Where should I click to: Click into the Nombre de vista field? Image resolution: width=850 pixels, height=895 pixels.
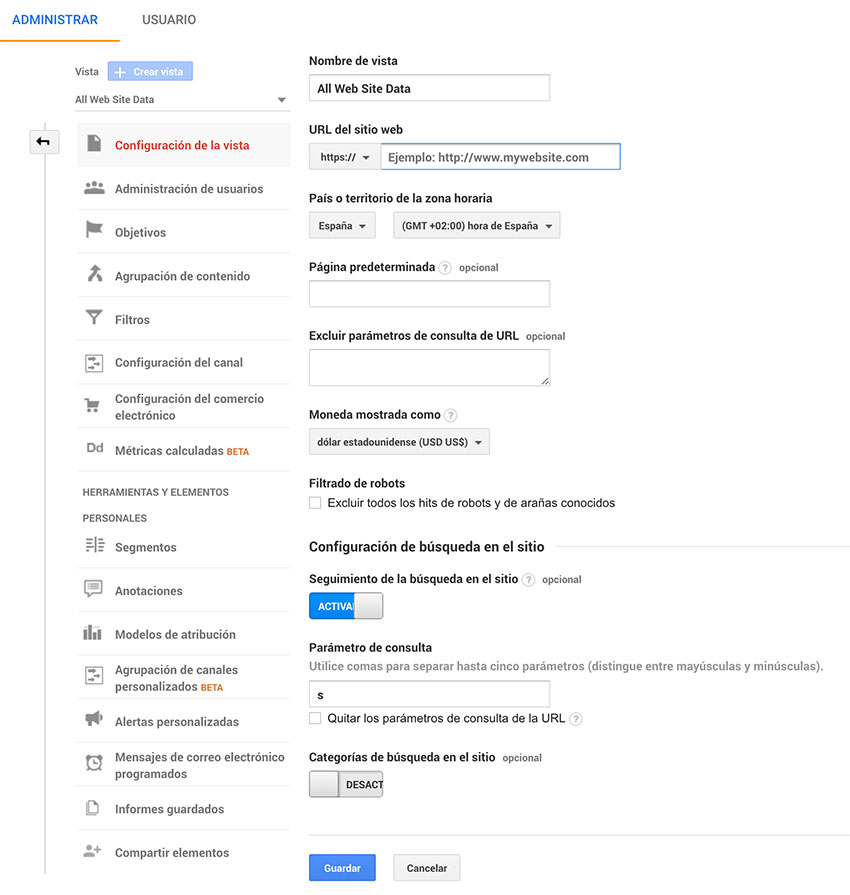tap(429, 88)
